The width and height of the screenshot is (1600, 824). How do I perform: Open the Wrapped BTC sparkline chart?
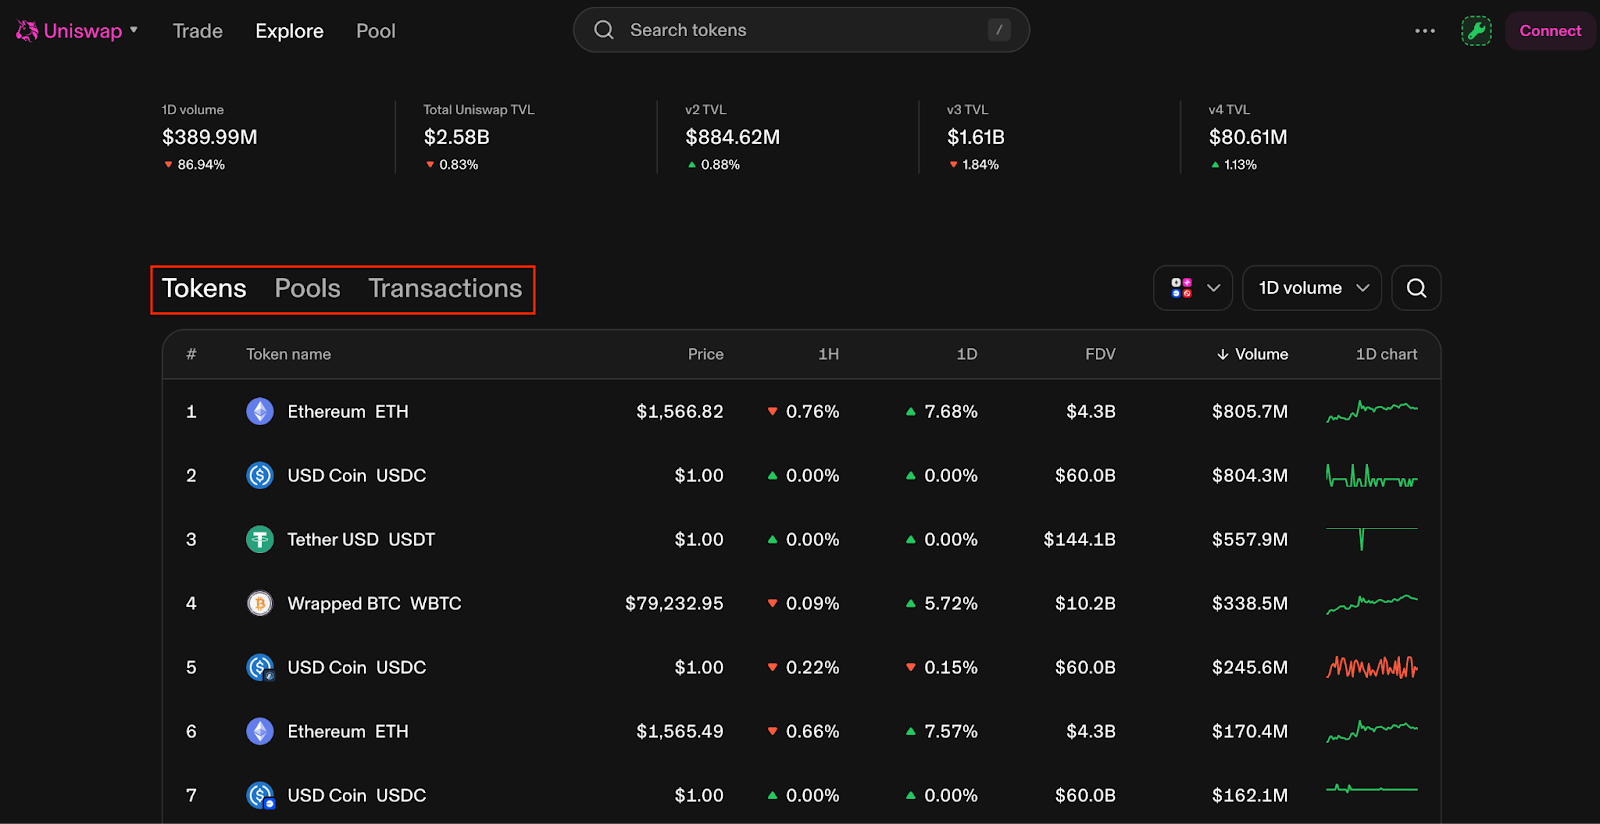coord(1372,604)
